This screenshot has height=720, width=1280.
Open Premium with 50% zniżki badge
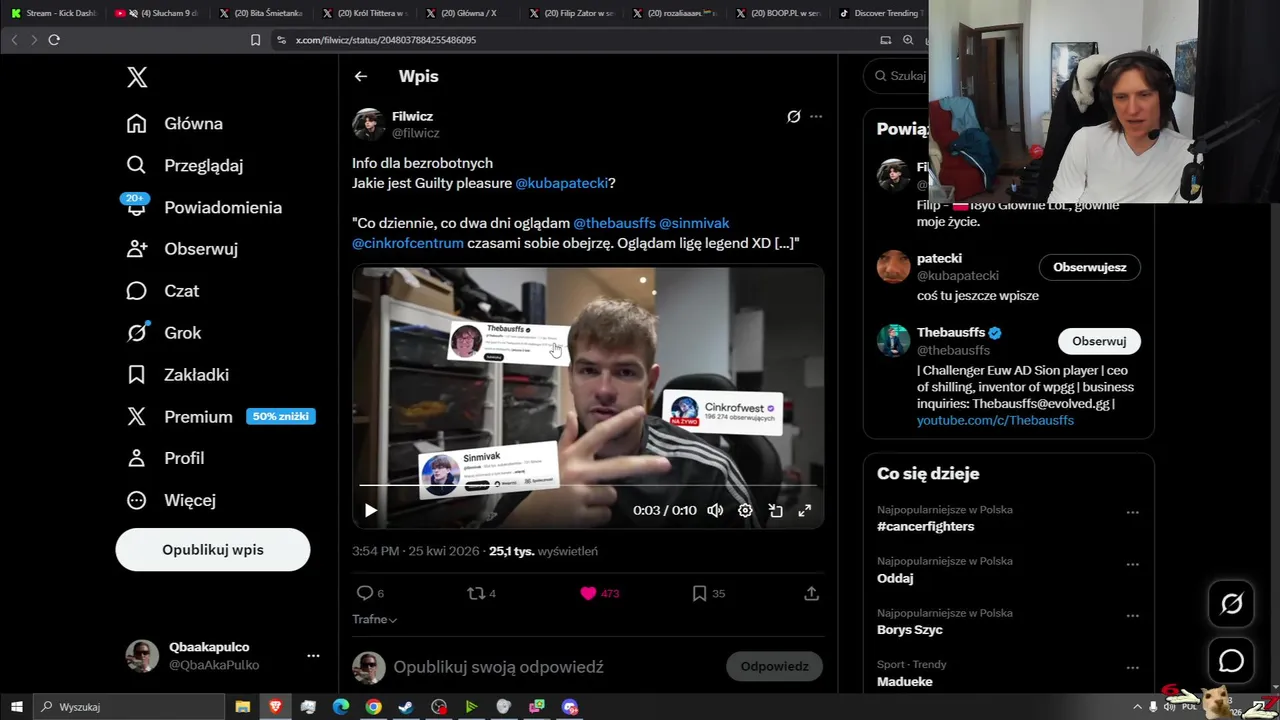221,417
